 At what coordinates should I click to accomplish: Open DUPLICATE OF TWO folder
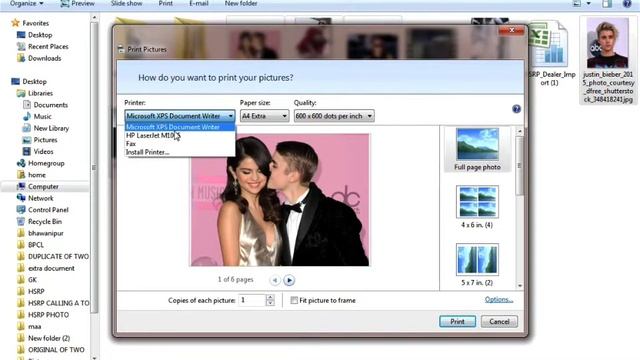(x=58, y=257)
